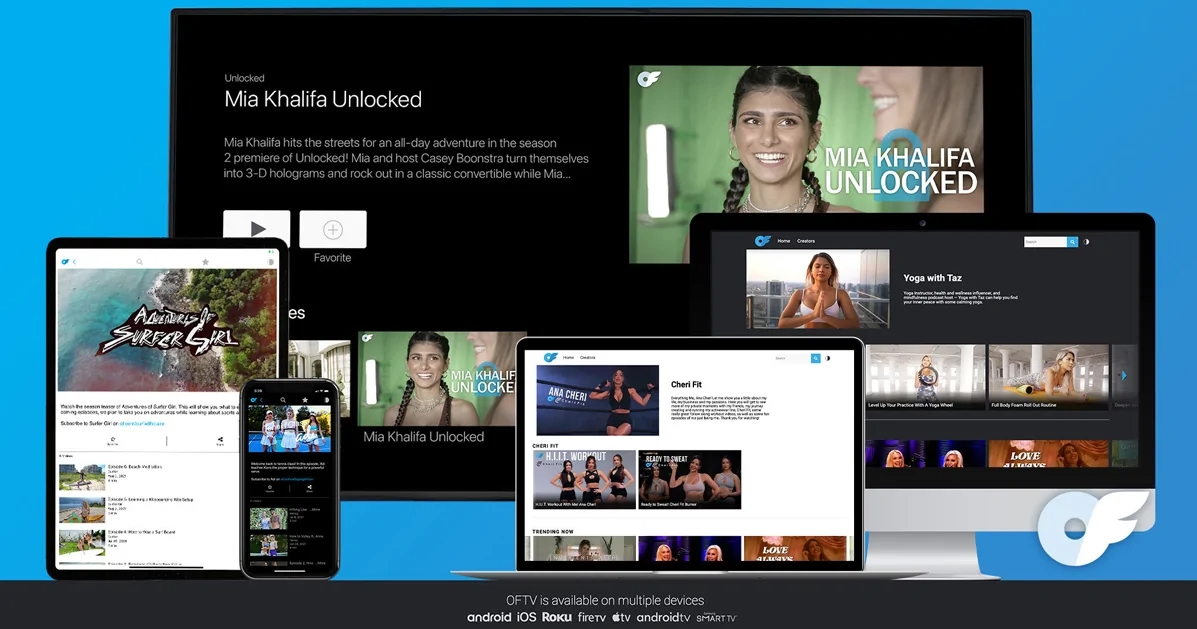Tap the star favorites icon on the tablet
This screenshot has width=1197, height=629.
(x=205, y=262)
